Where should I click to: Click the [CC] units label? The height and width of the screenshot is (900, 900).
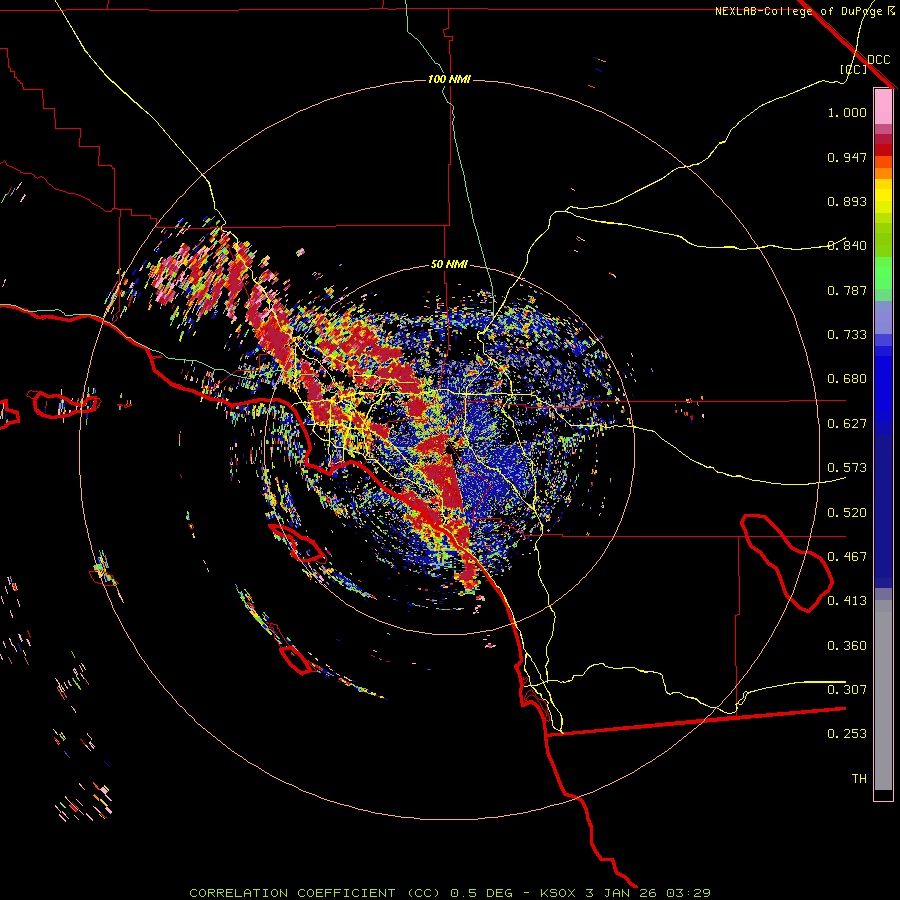coord(854,69)
